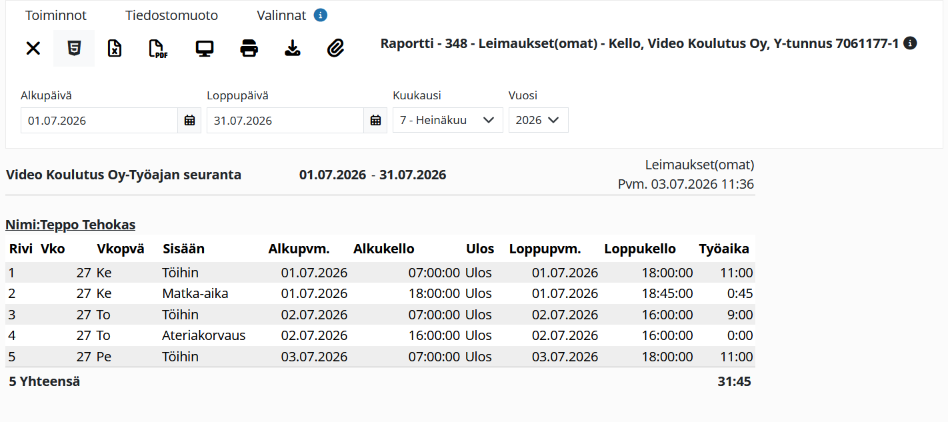Close the report with the X icon
Viewport: 948px width, 422px height.
click(x=33, y=48)
